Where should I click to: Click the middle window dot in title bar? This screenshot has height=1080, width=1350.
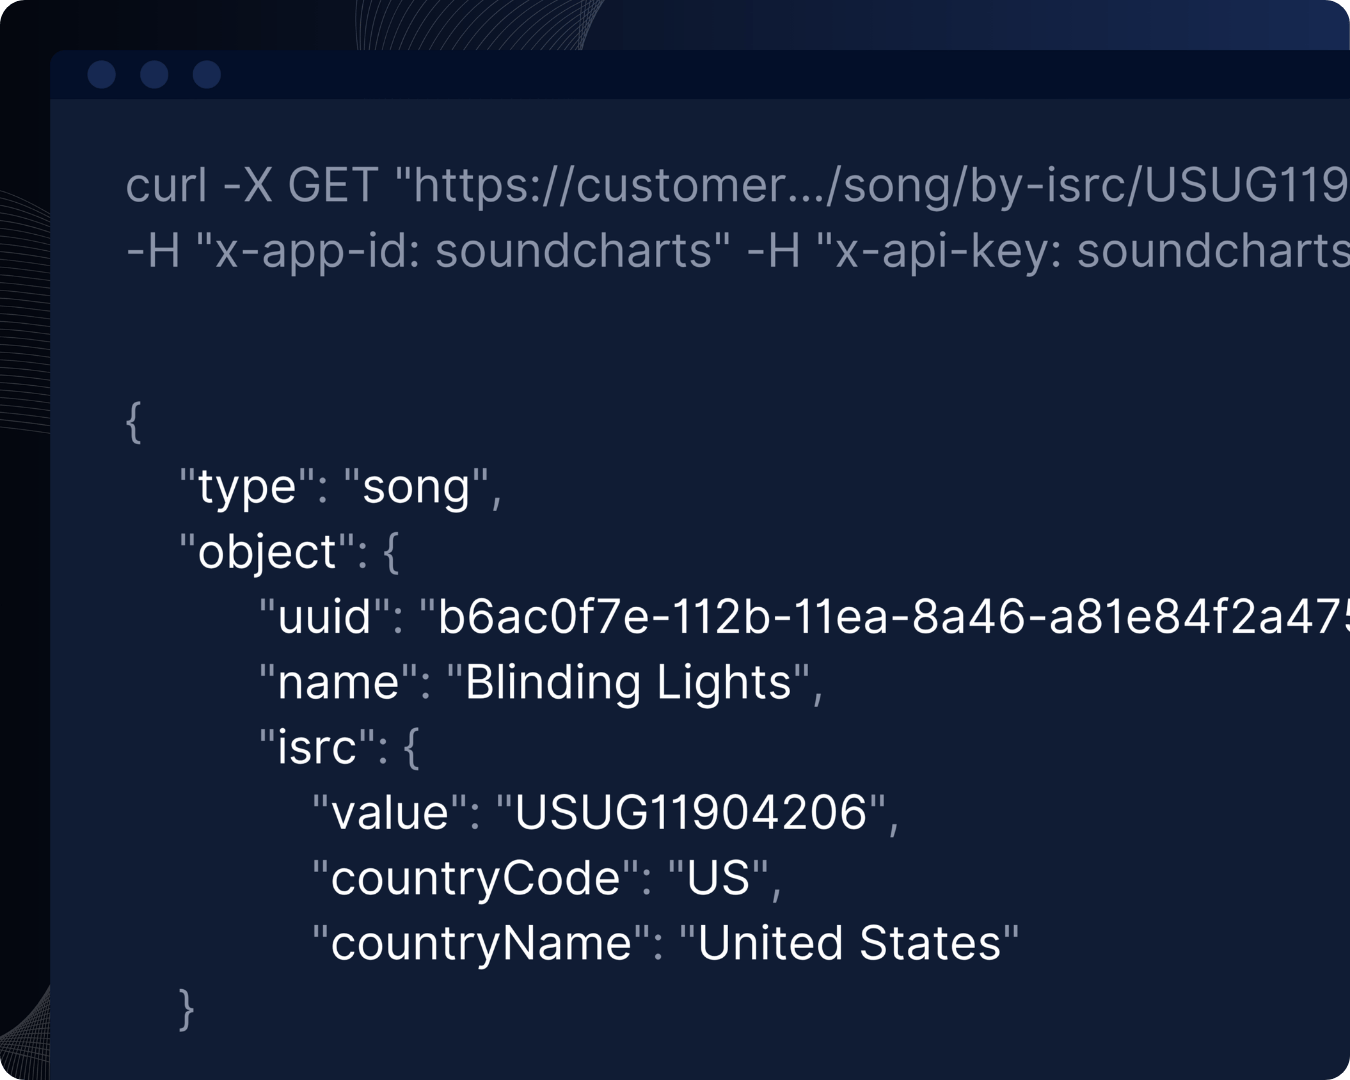pyautogui.click(x=154, y=75)
